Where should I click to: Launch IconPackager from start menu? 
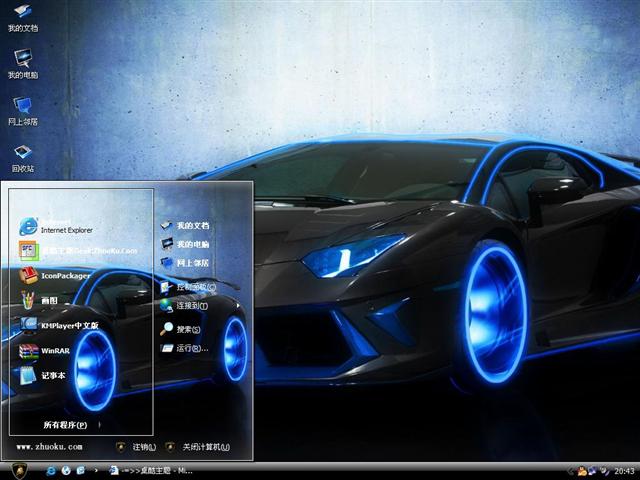tap(55, 276)
